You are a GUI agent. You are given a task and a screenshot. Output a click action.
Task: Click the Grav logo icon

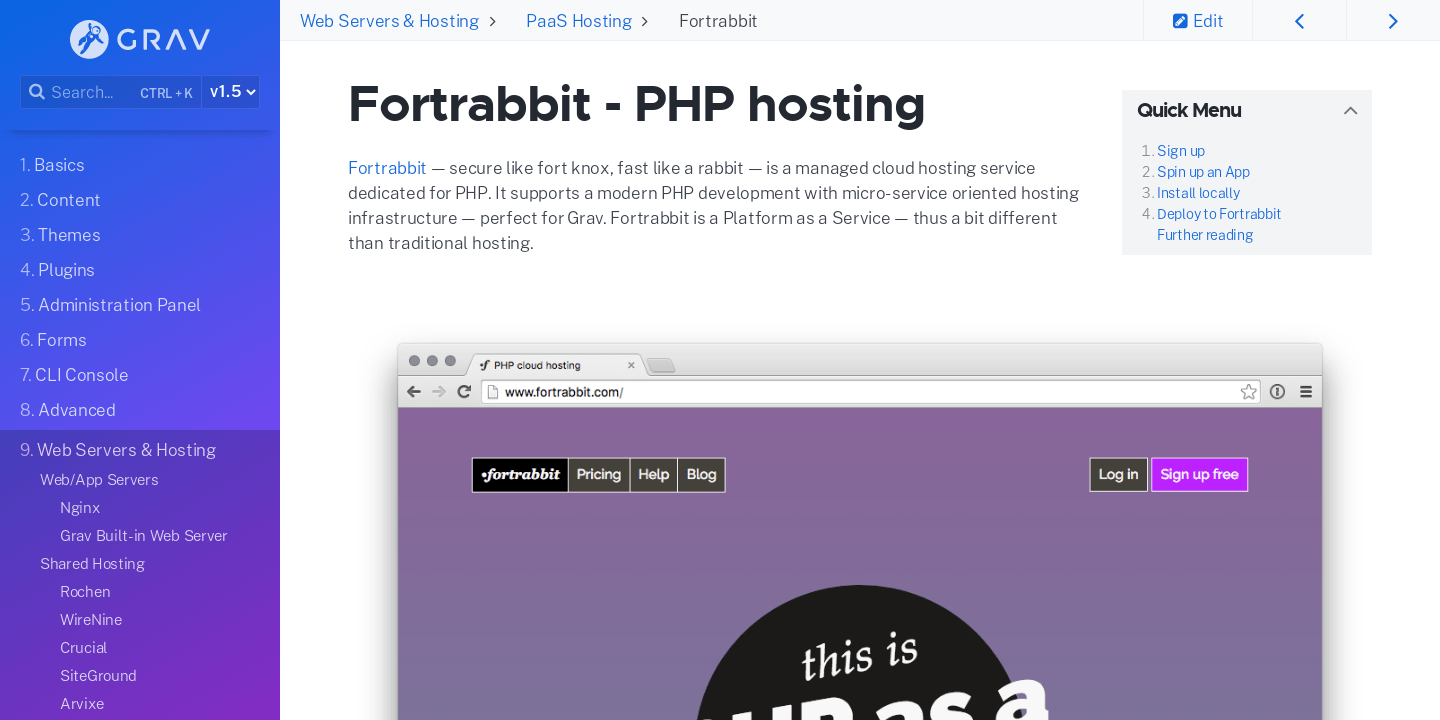(90, 40)
